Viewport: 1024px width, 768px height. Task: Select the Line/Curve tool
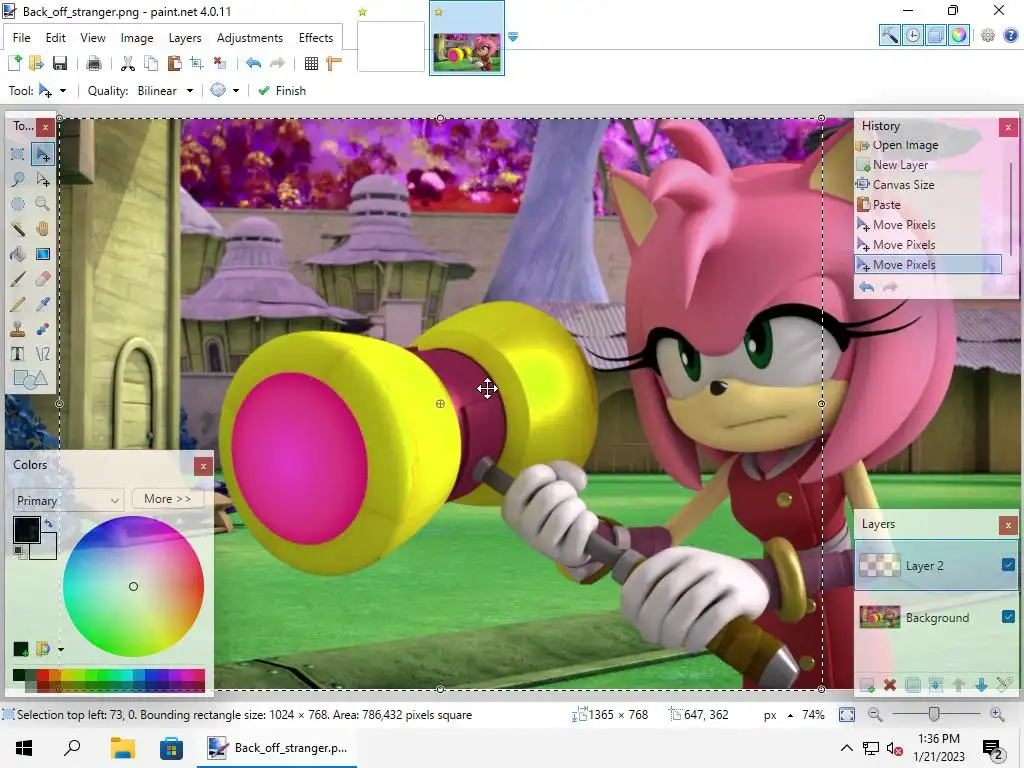[x=42, y=354]
